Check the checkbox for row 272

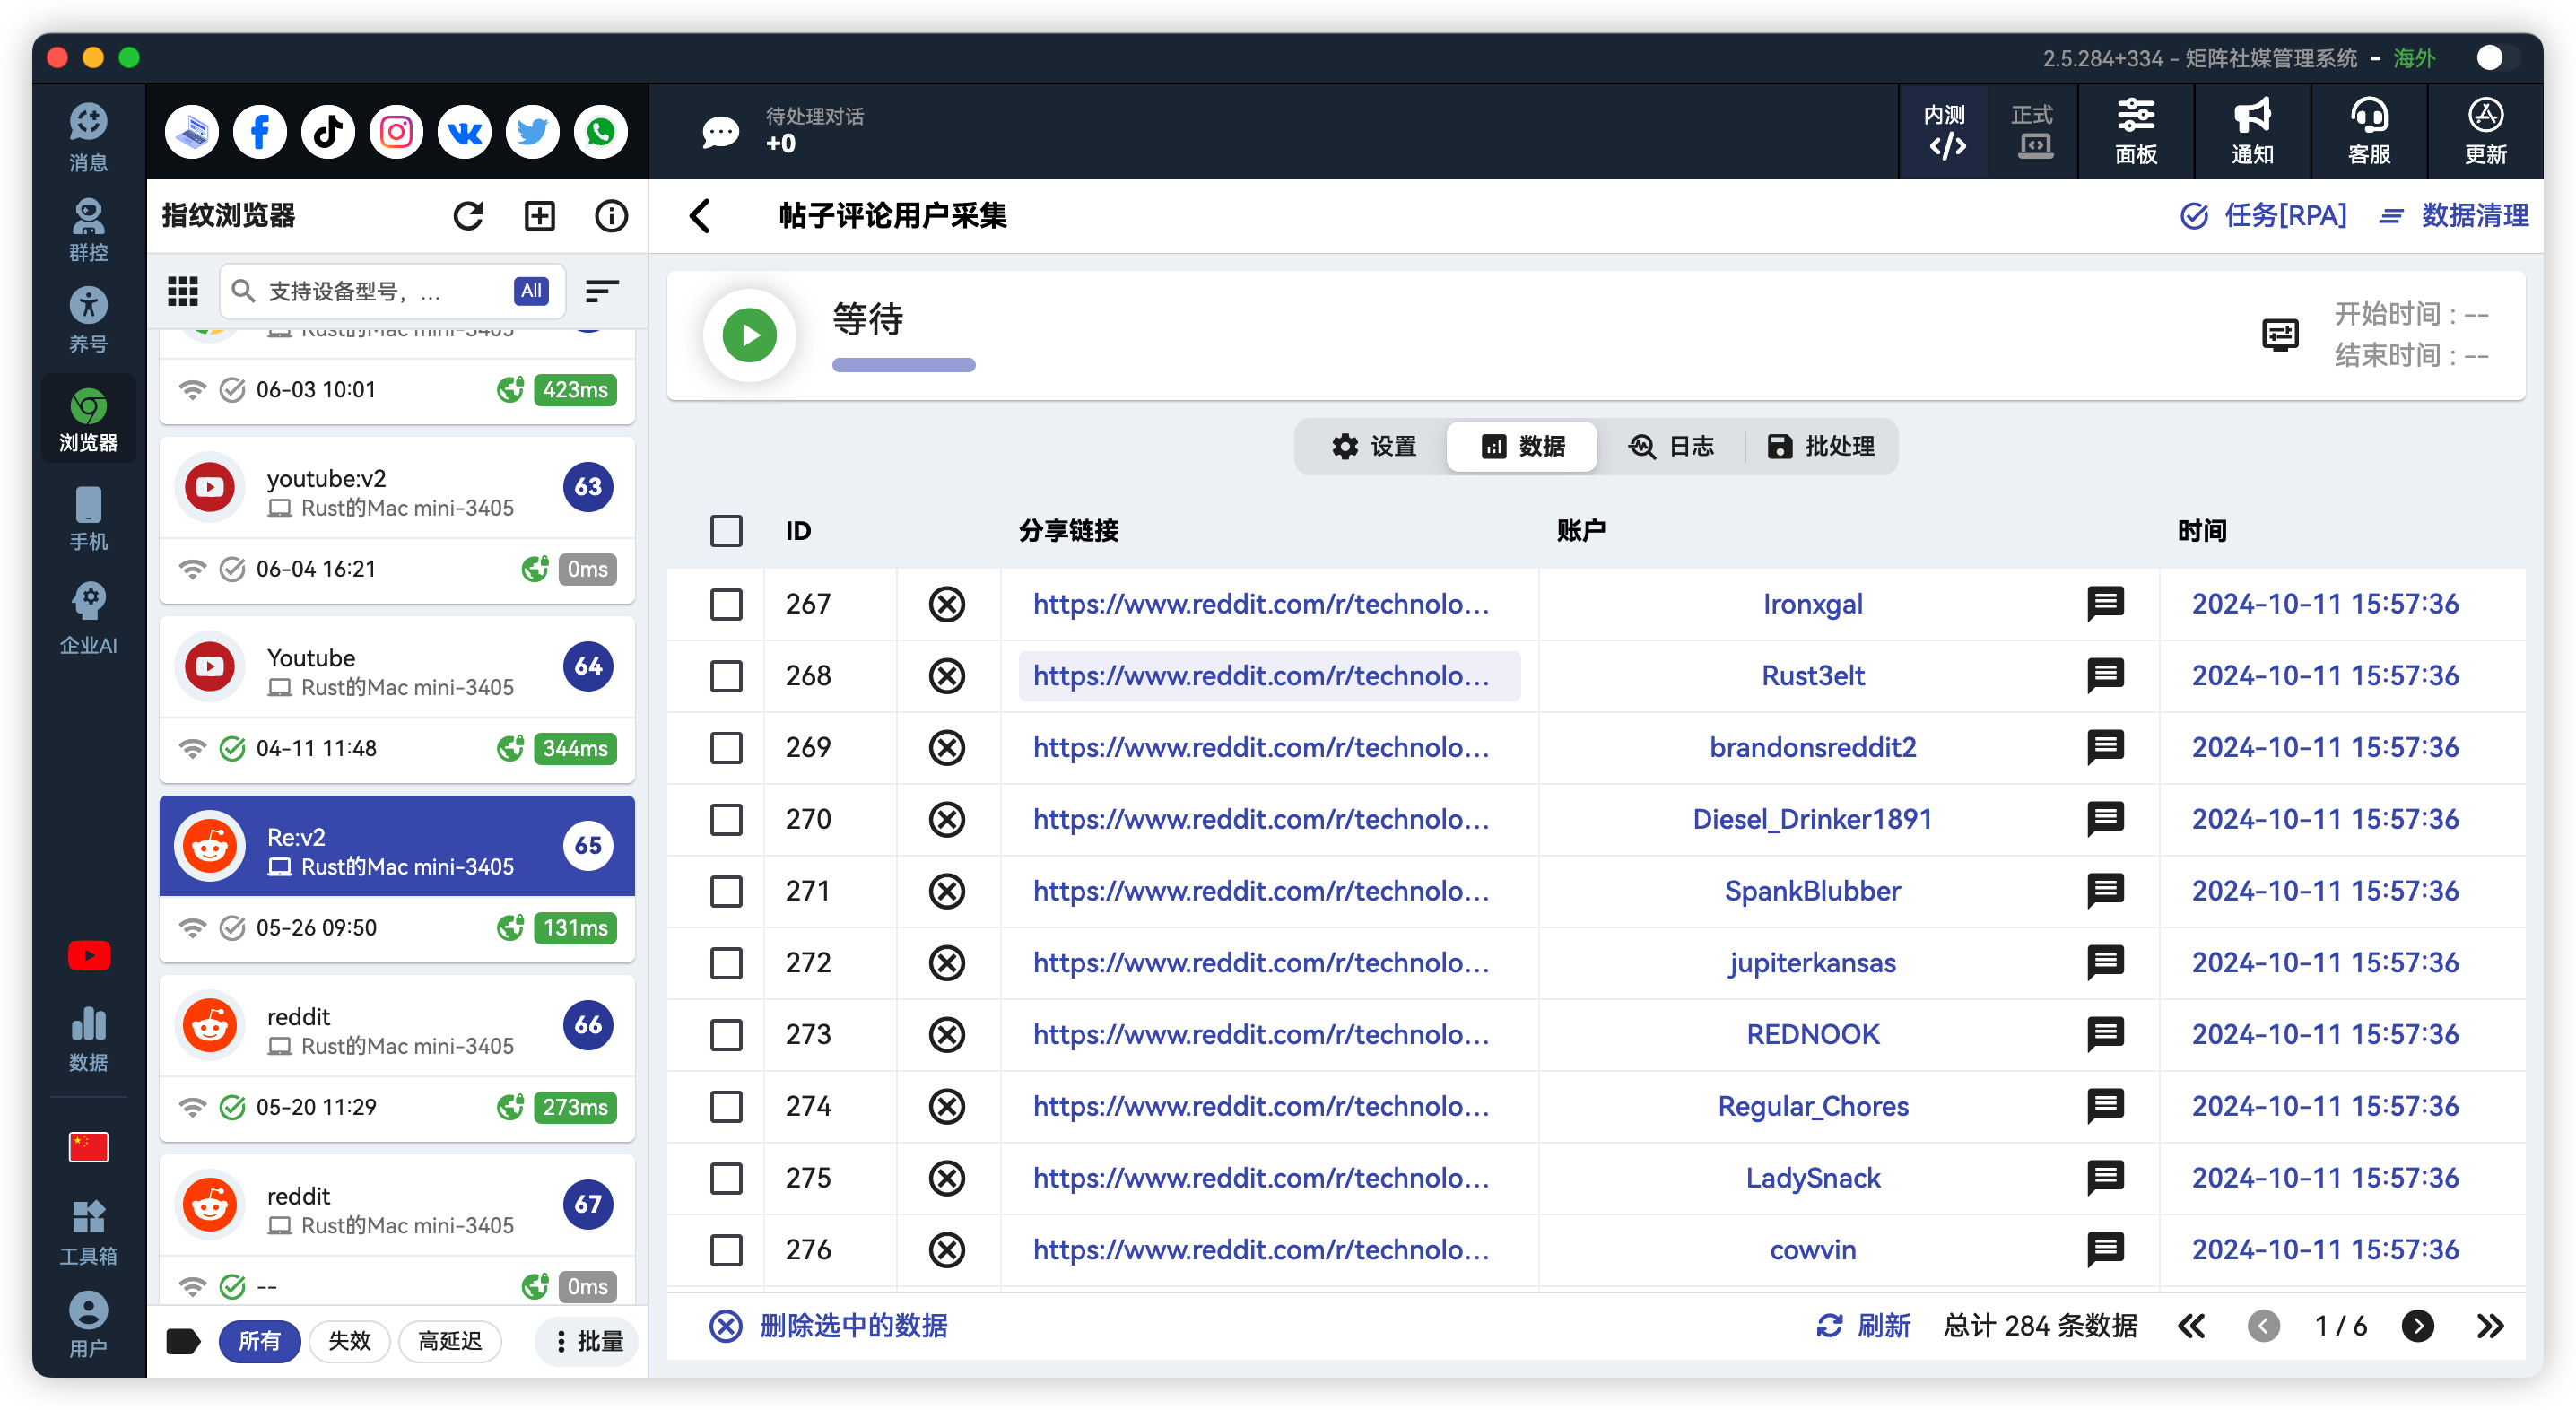point(726,963)
